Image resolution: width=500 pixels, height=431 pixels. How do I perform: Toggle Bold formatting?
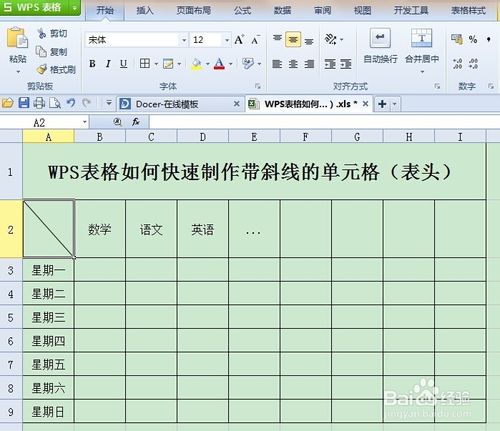pyautogui.click(x=92, y=64)
